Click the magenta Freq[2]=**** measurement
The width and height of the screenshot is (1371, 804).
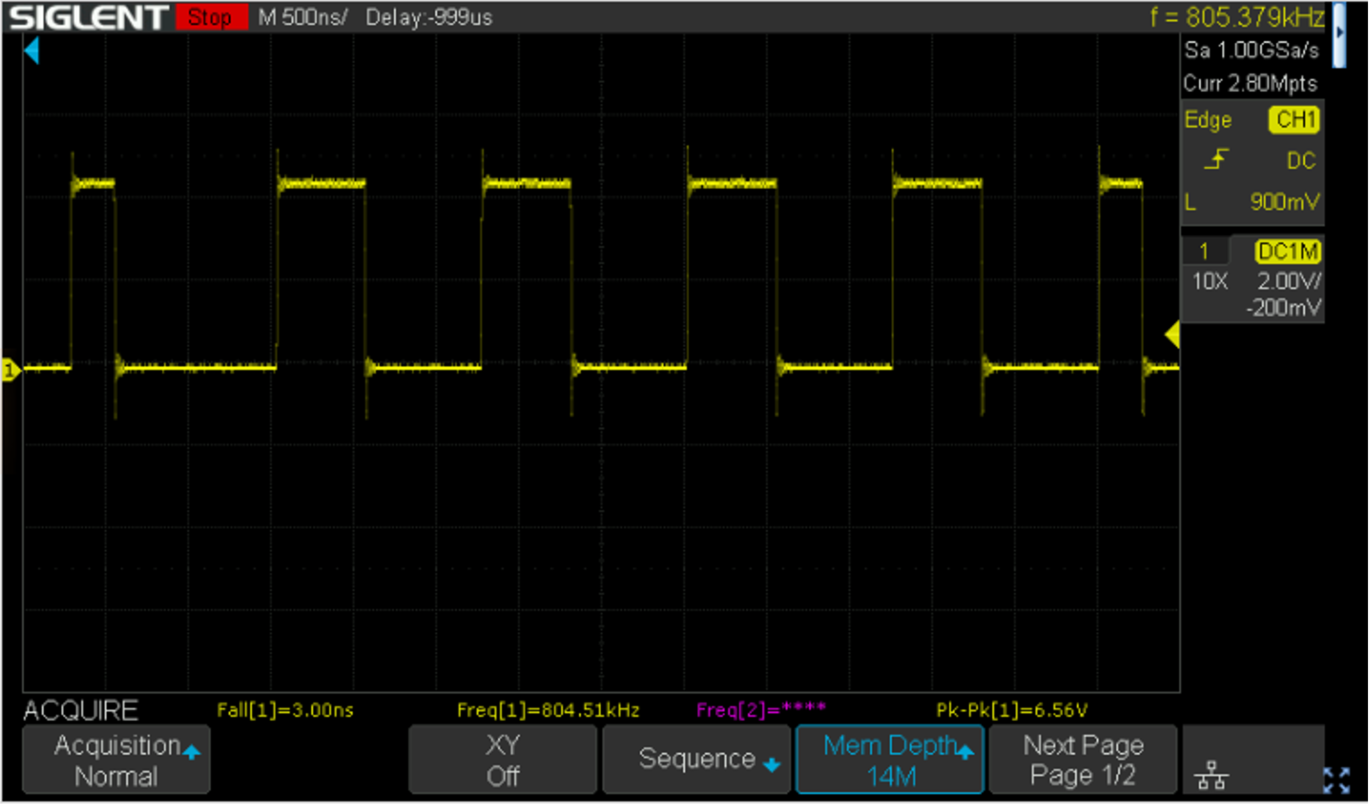coord(761,711)
